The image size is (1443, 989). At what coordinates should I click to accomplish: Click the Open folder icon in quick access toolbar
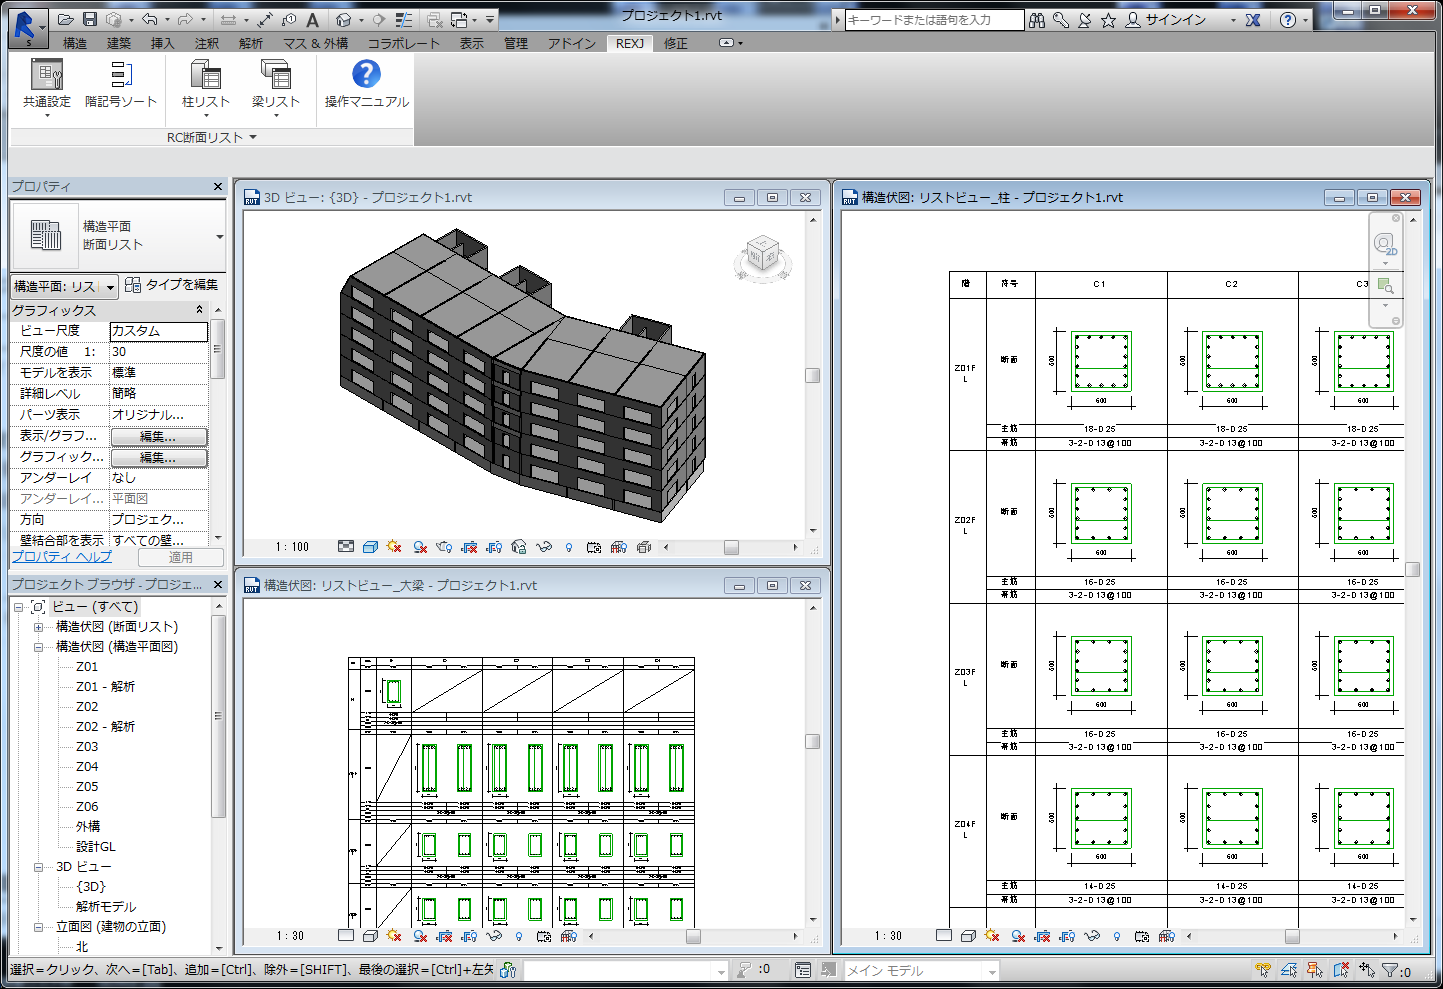[66, 20]
